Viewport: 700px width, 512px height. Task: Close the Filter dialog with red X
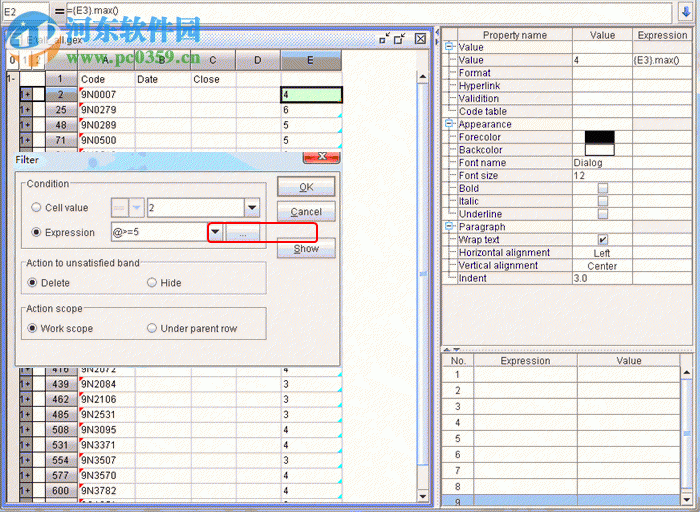321,157
